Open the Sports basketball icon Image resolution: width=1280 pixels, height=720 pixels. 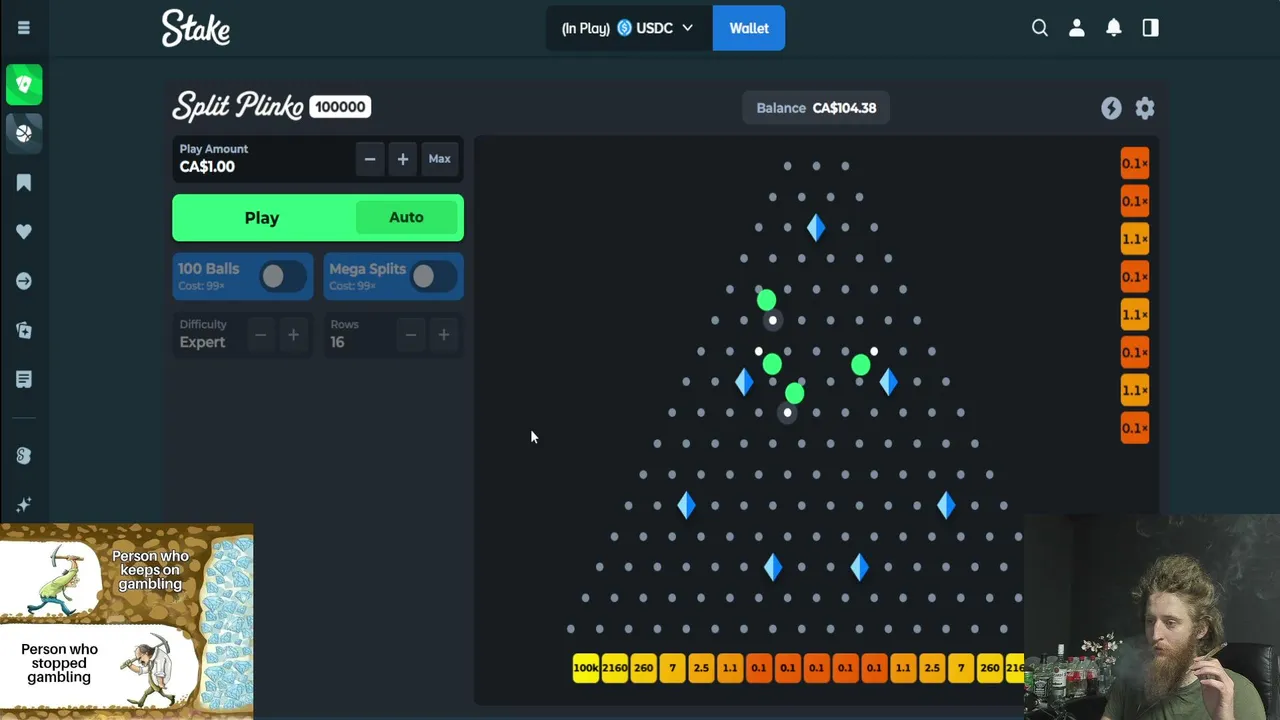click(24, 133)
